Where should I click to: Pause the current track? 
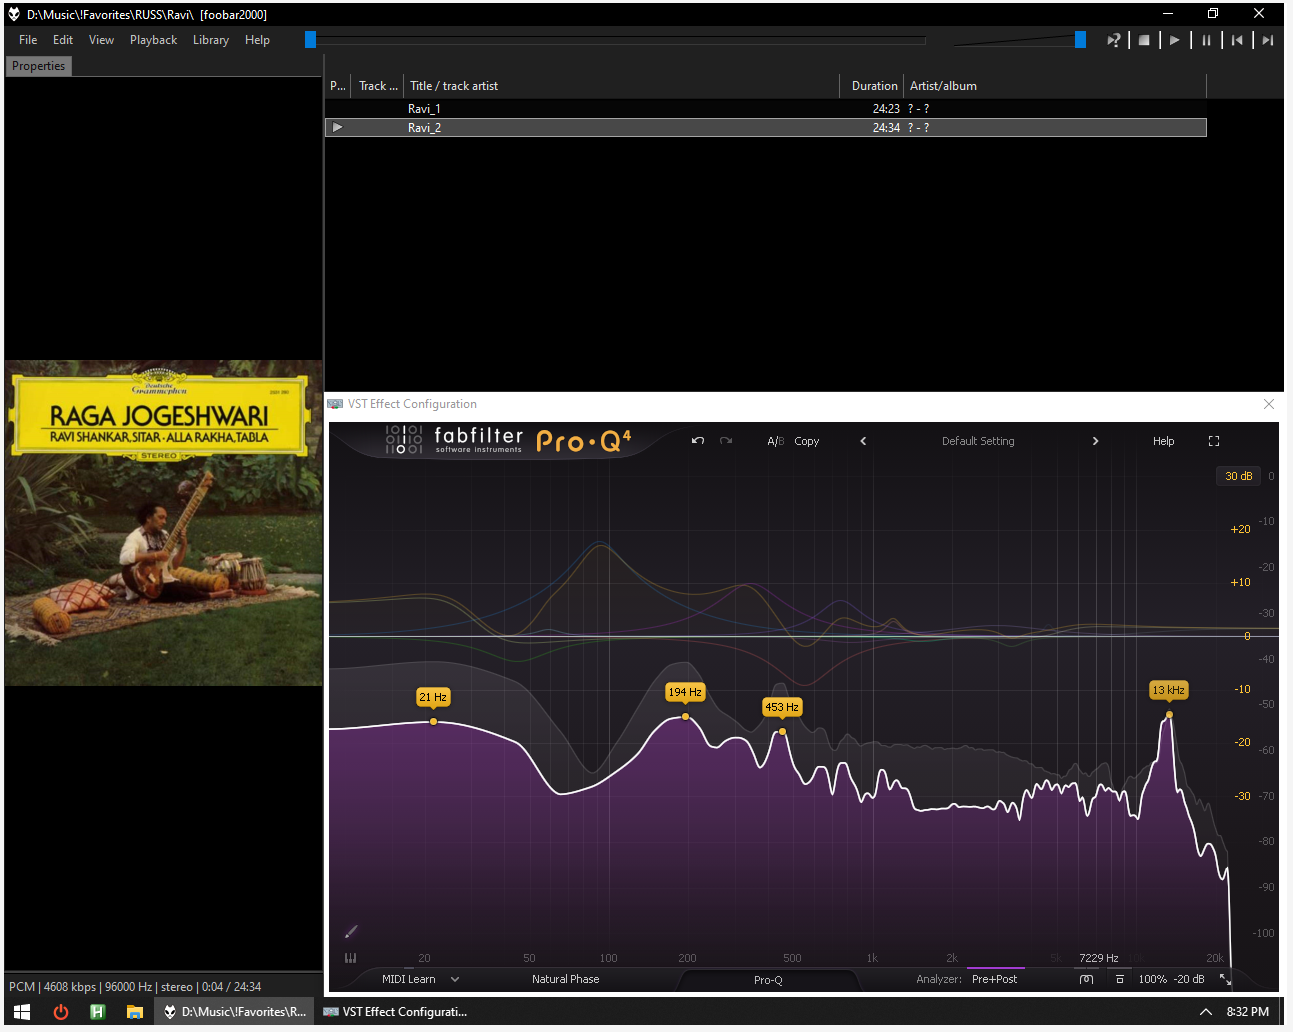click(1206, 40)
